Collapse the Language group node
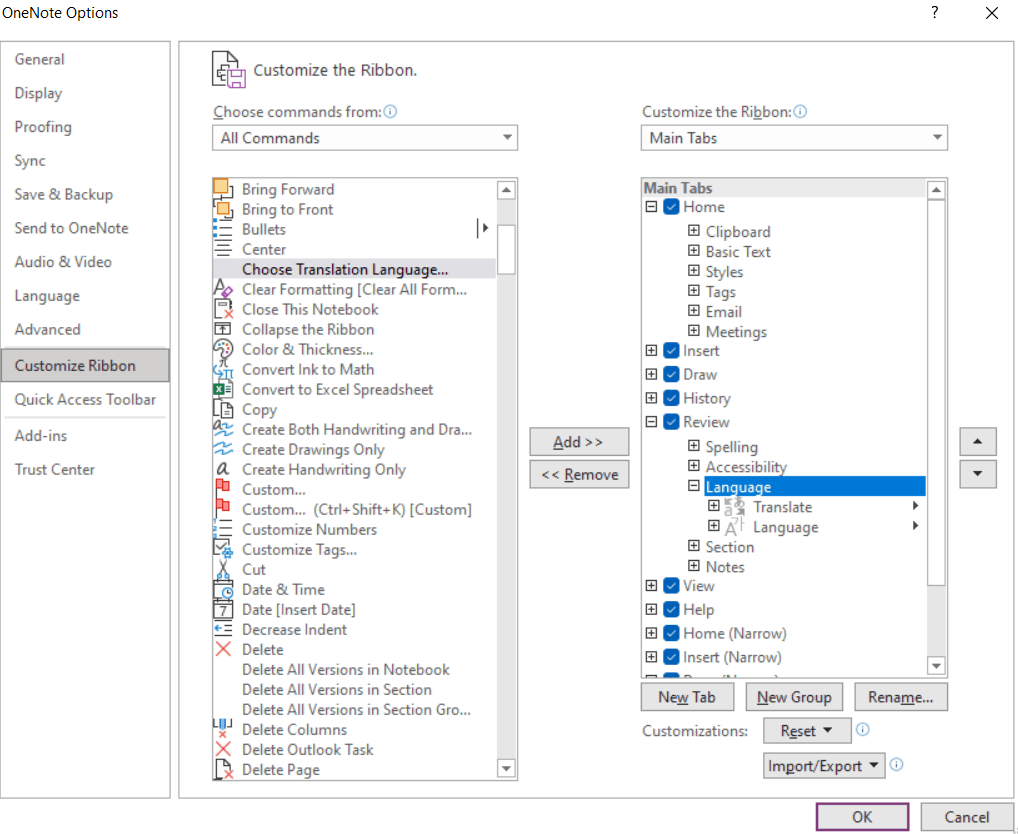Image resolution: width=1018 pixels, height=834 pixels. pyautogui.click(x=693, y=486)
